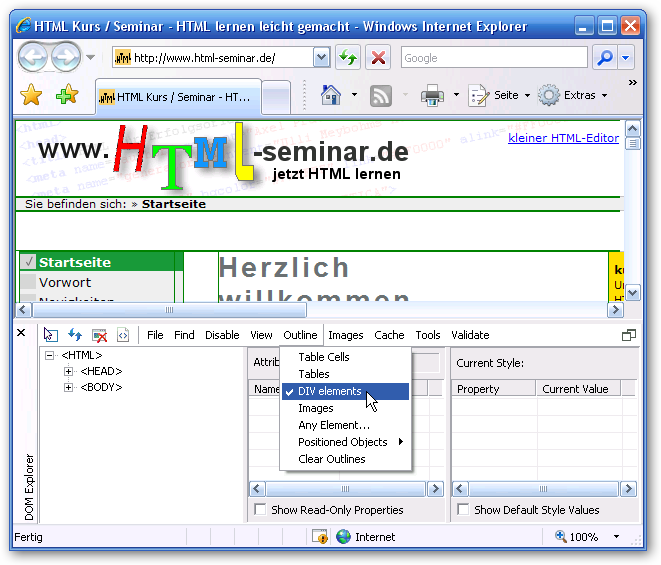Click style pane horizontal scroll thumb
Image resolution: width=661 pixels, height=565 pixels.
tap(543, 489)
